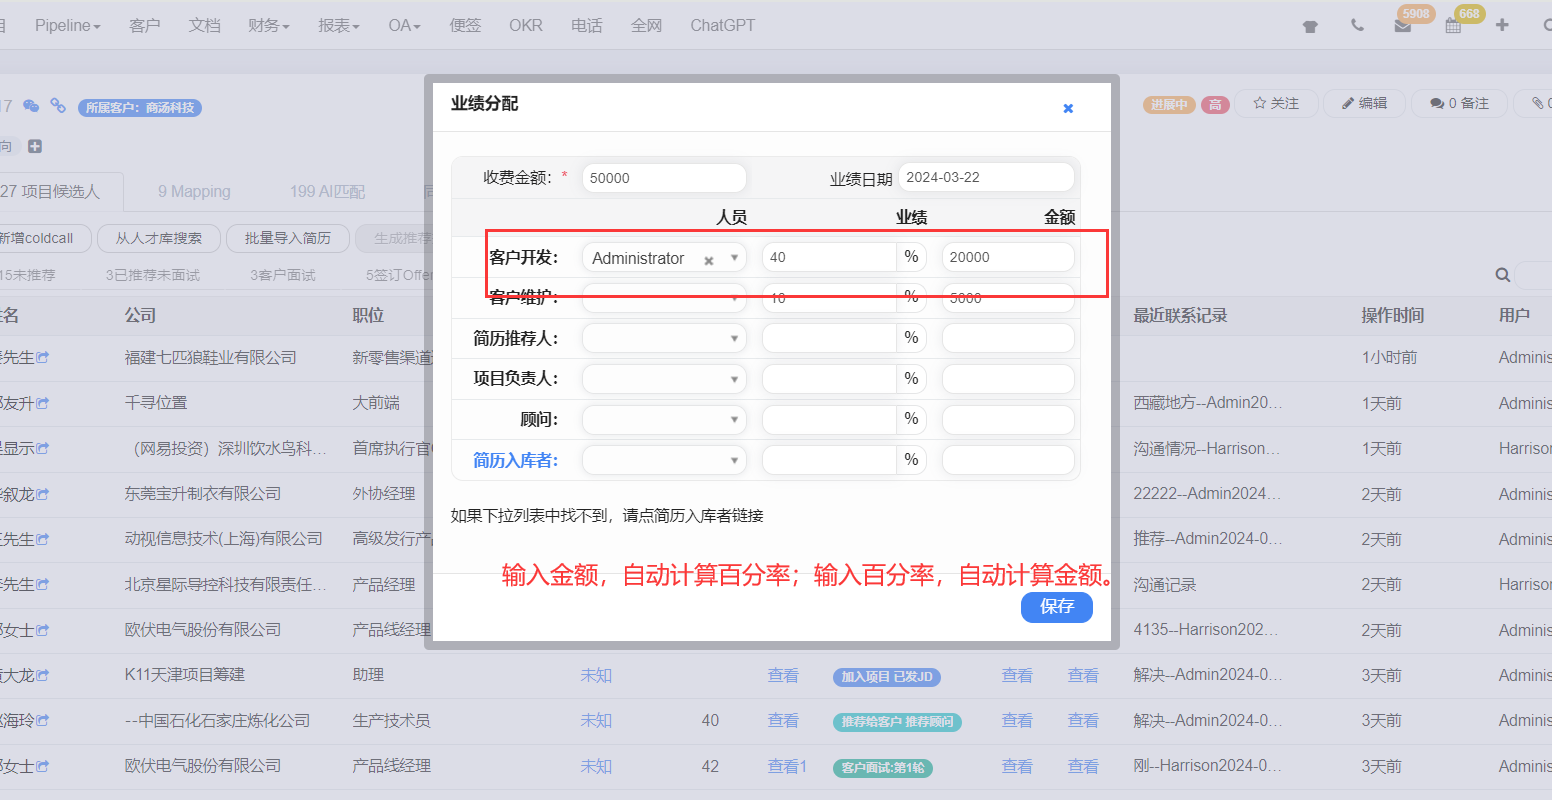The width and height of the screenshot is (1552, 800).
Task: Click the 编辑 button
Action: click(1364, 103)
